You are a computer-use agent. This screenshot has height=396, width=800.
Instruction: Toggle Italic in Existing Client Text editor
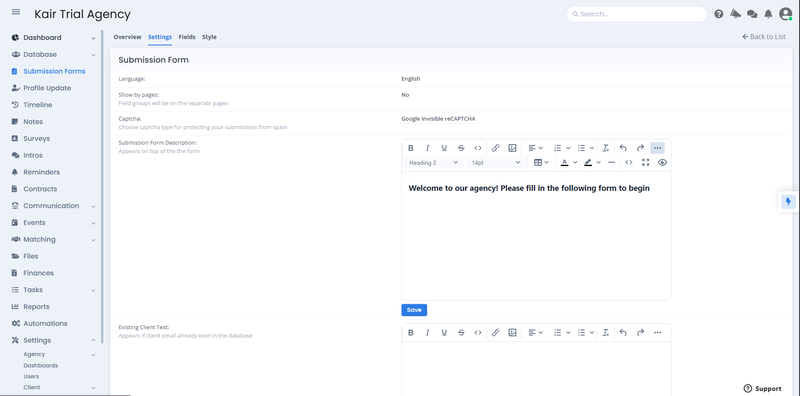(428, 333)
